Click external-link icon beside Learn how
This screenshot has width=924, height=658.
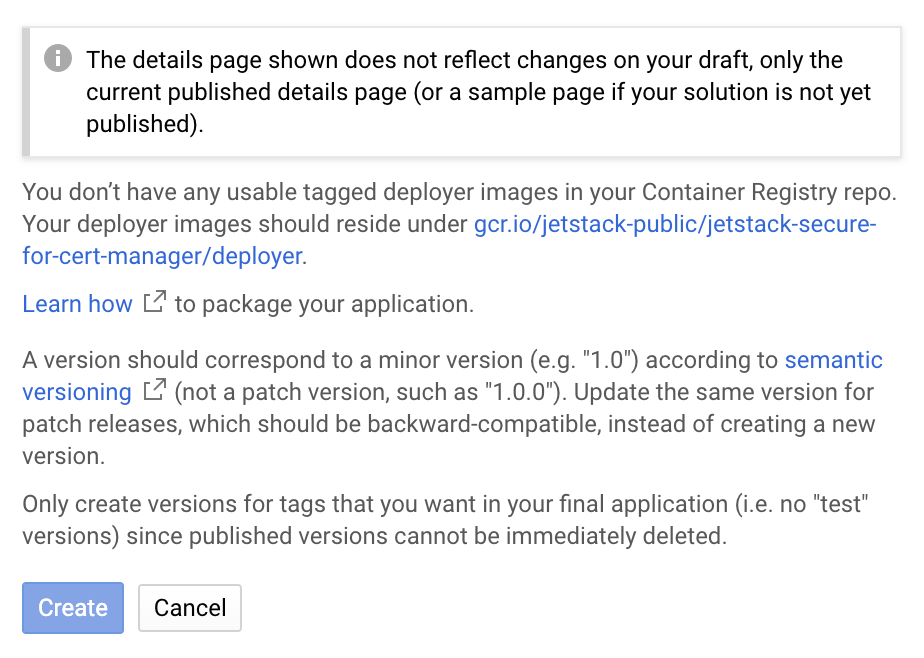tap(154, 302)
